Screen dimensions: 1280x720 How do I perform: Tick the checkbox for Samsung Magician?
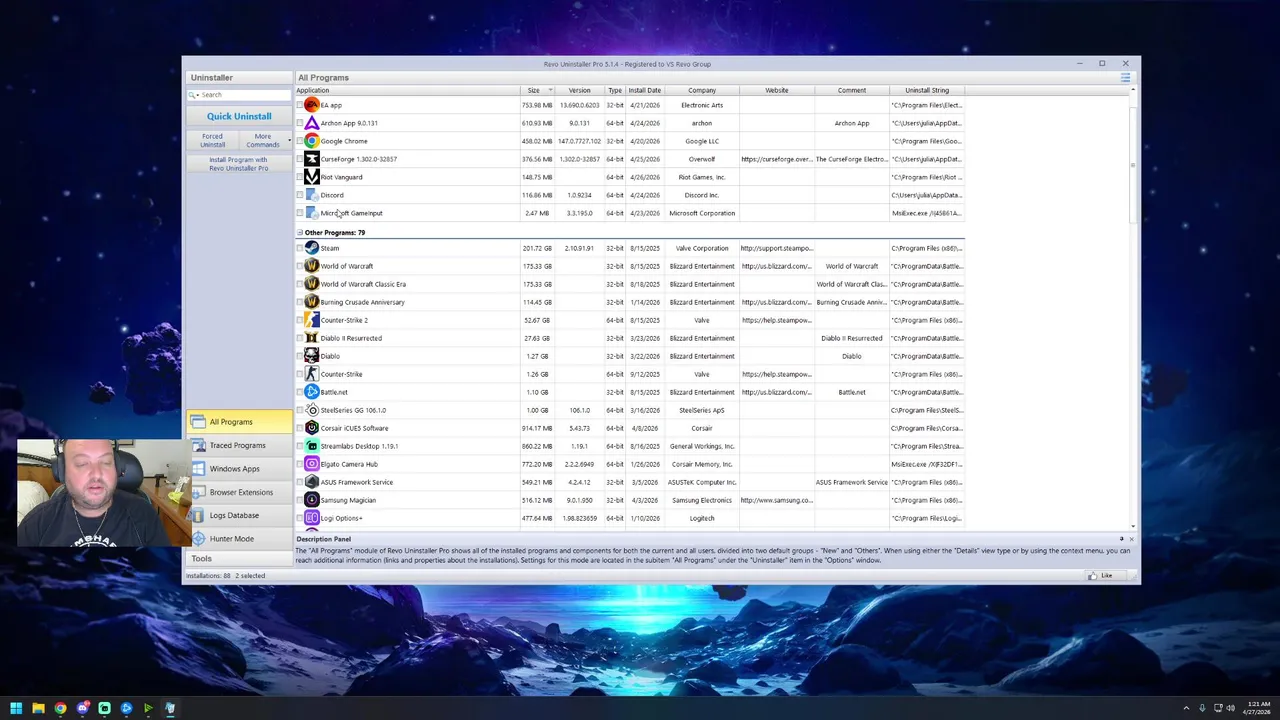(300, 500)
